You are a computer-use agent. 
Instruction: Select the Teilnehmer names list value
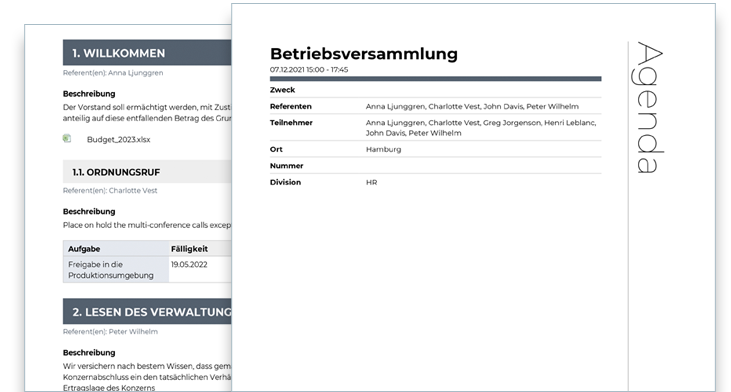pyautogui.click(x=481, y=128)
